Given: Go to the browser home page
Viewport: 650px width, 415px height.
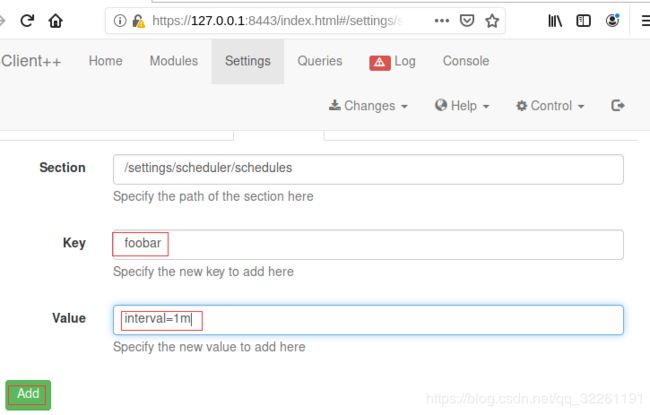Looking at the screenshot, I should [x=55, y=20].
